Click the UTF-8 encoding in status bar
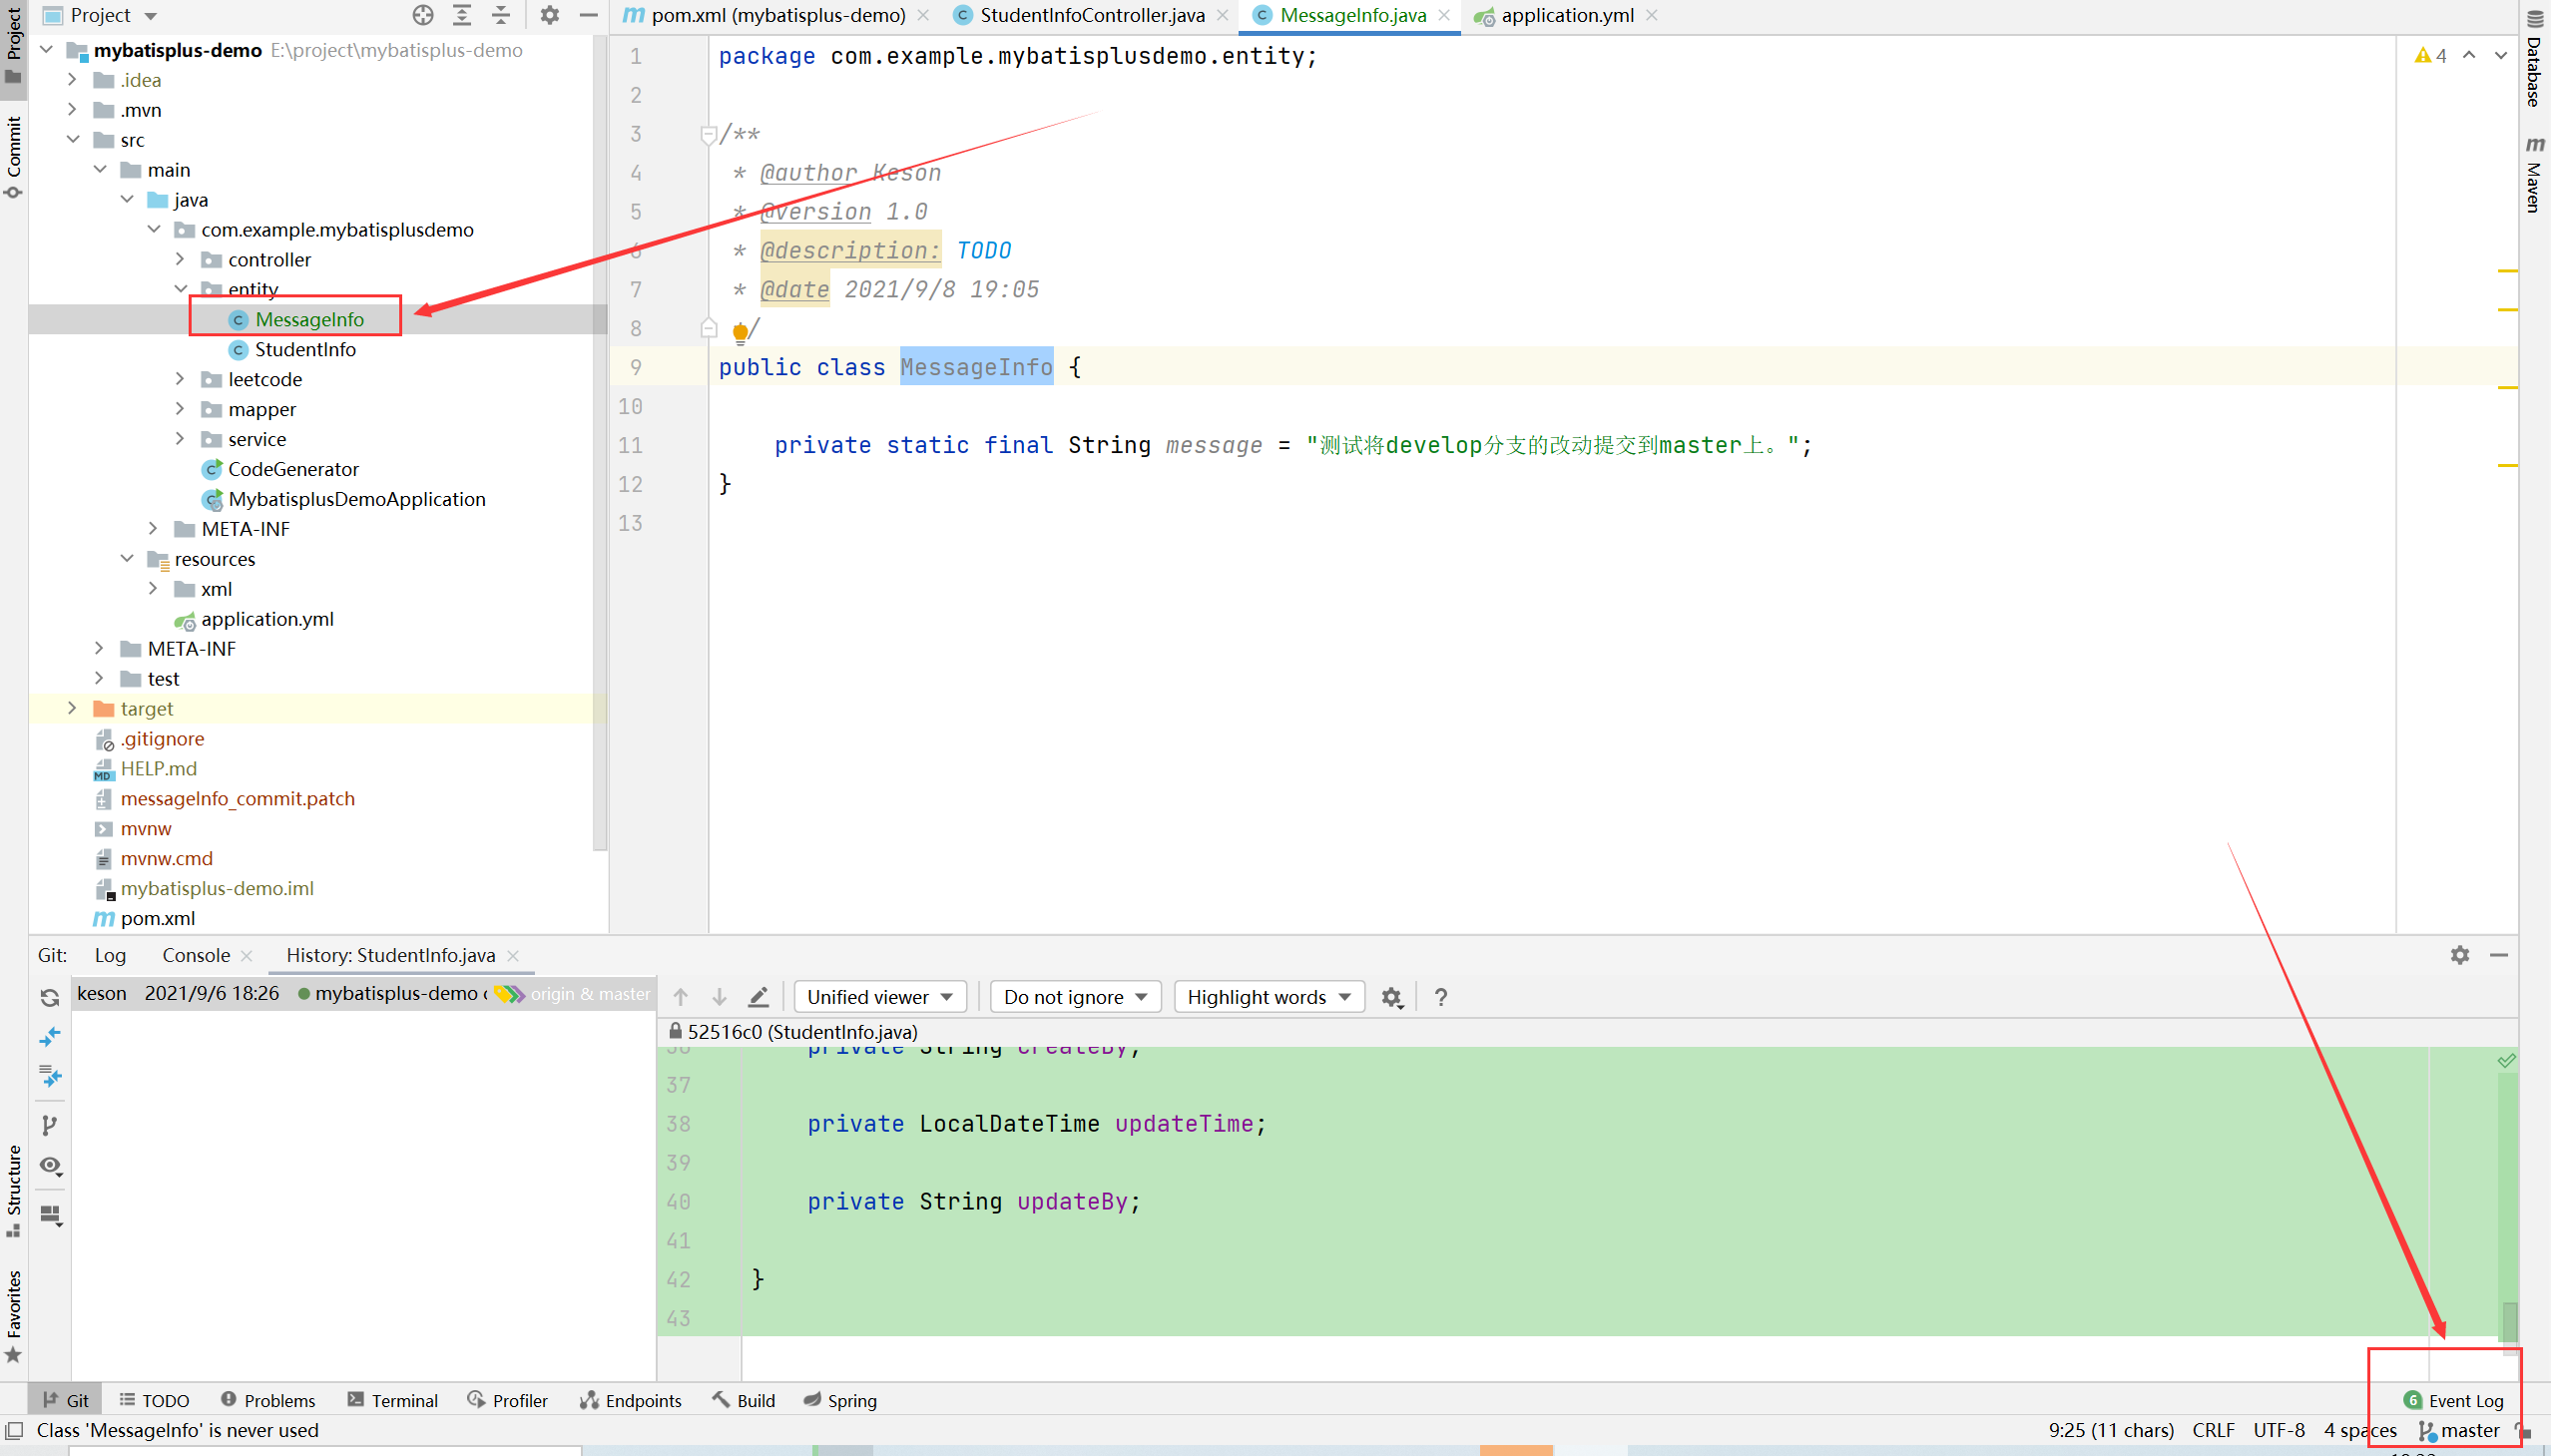The height and width of the screenshot is (1456, 2551). (2279, 1431)
